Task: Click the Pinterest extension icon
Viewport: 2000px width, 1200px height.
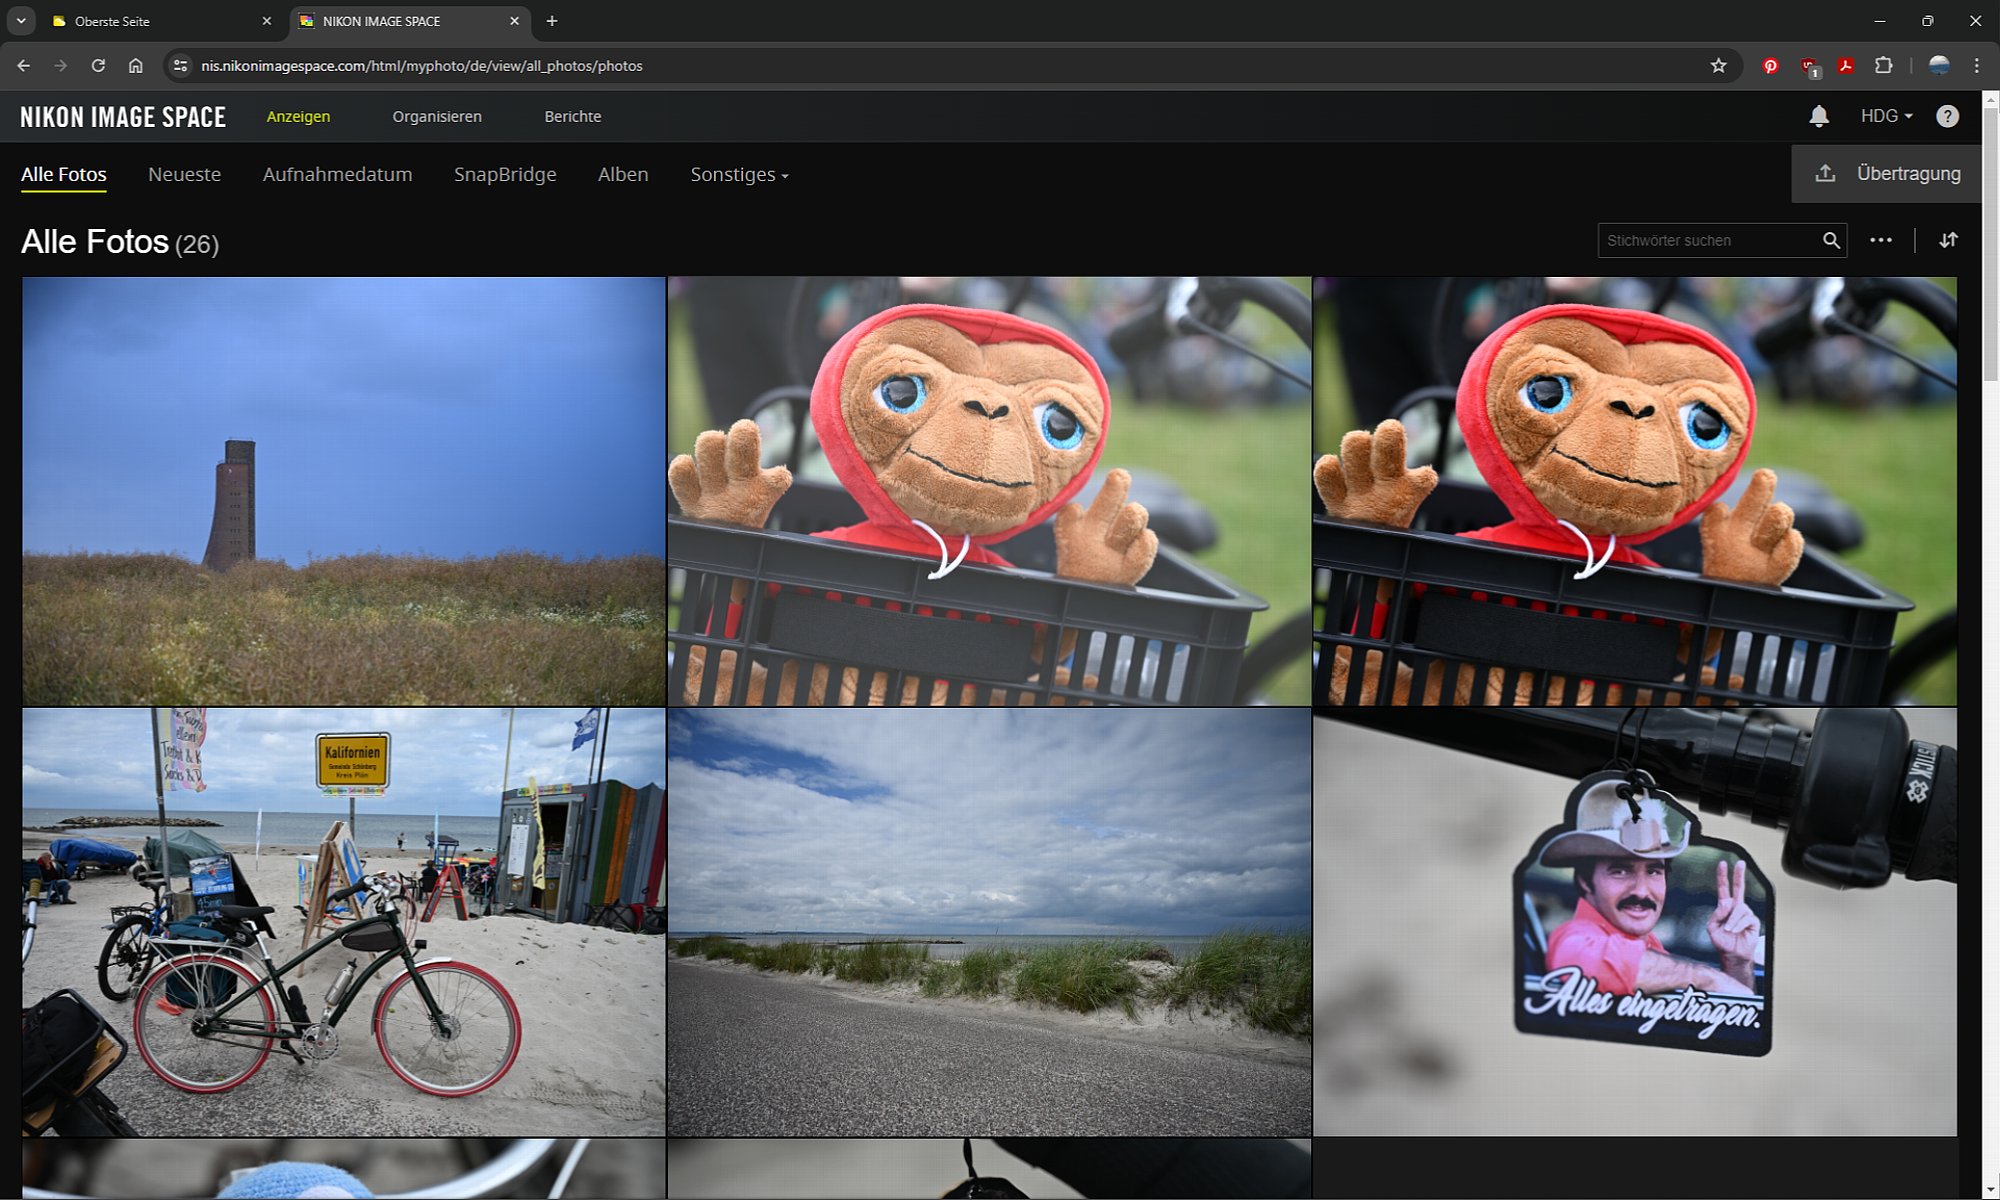Action: click(x=1770, y=66)
